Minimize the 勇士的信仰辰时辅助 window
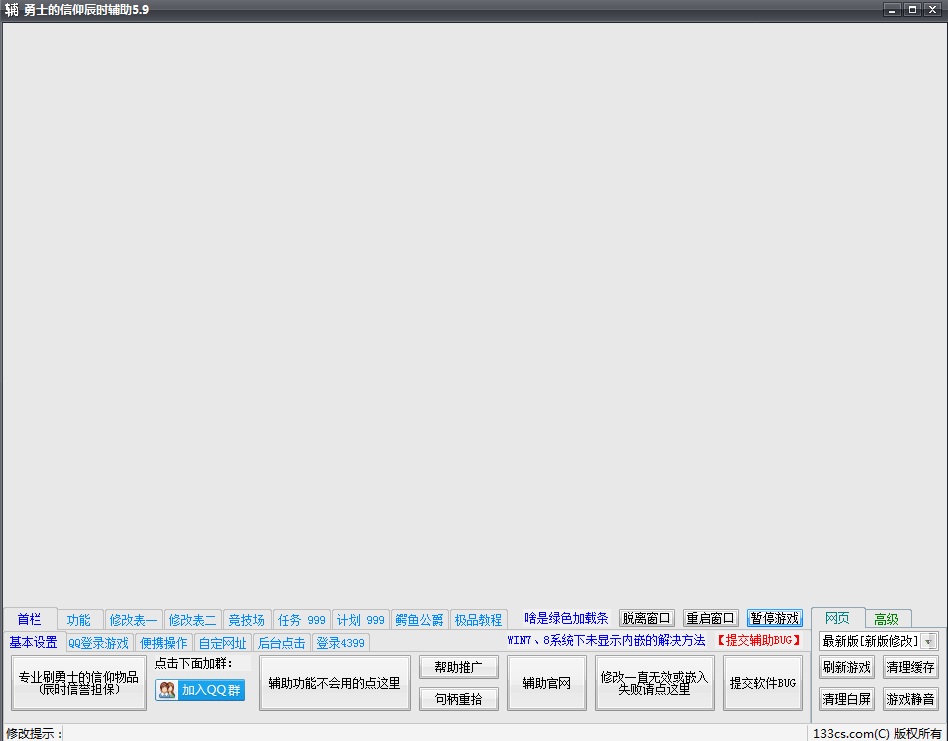Viewport: 948px width, 741px height. [892, 10]
